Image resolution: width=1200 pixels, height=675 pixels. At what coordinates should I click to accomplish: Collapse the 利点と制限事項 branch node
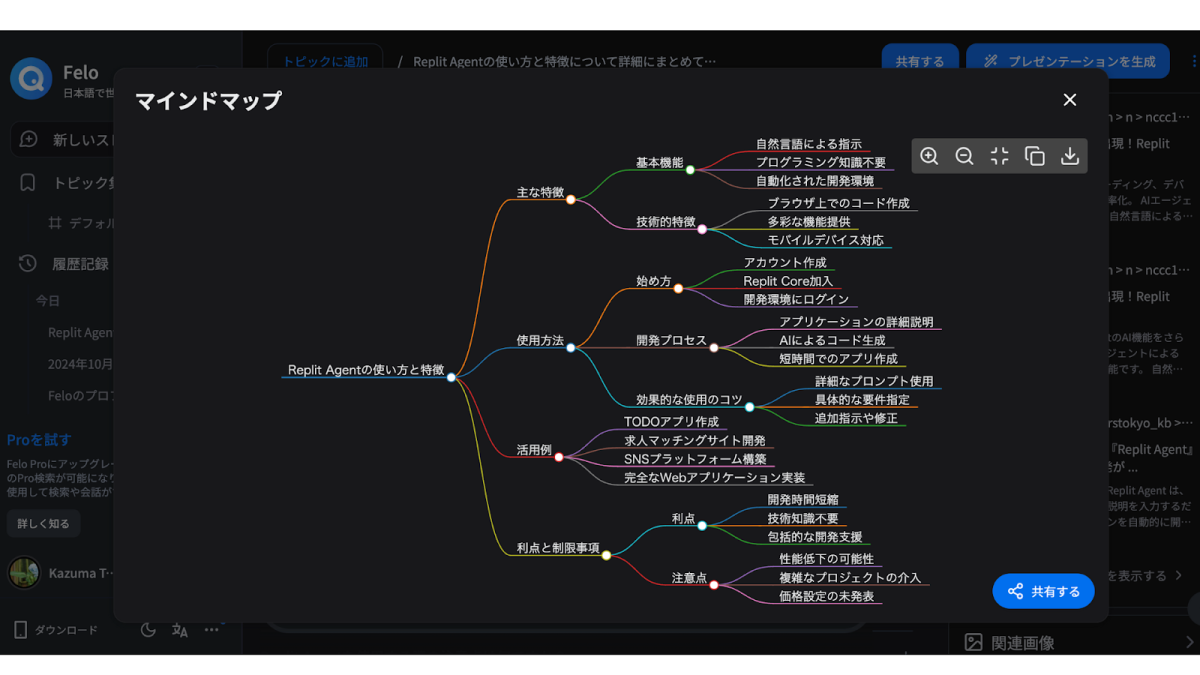click(x=606, y=555)
